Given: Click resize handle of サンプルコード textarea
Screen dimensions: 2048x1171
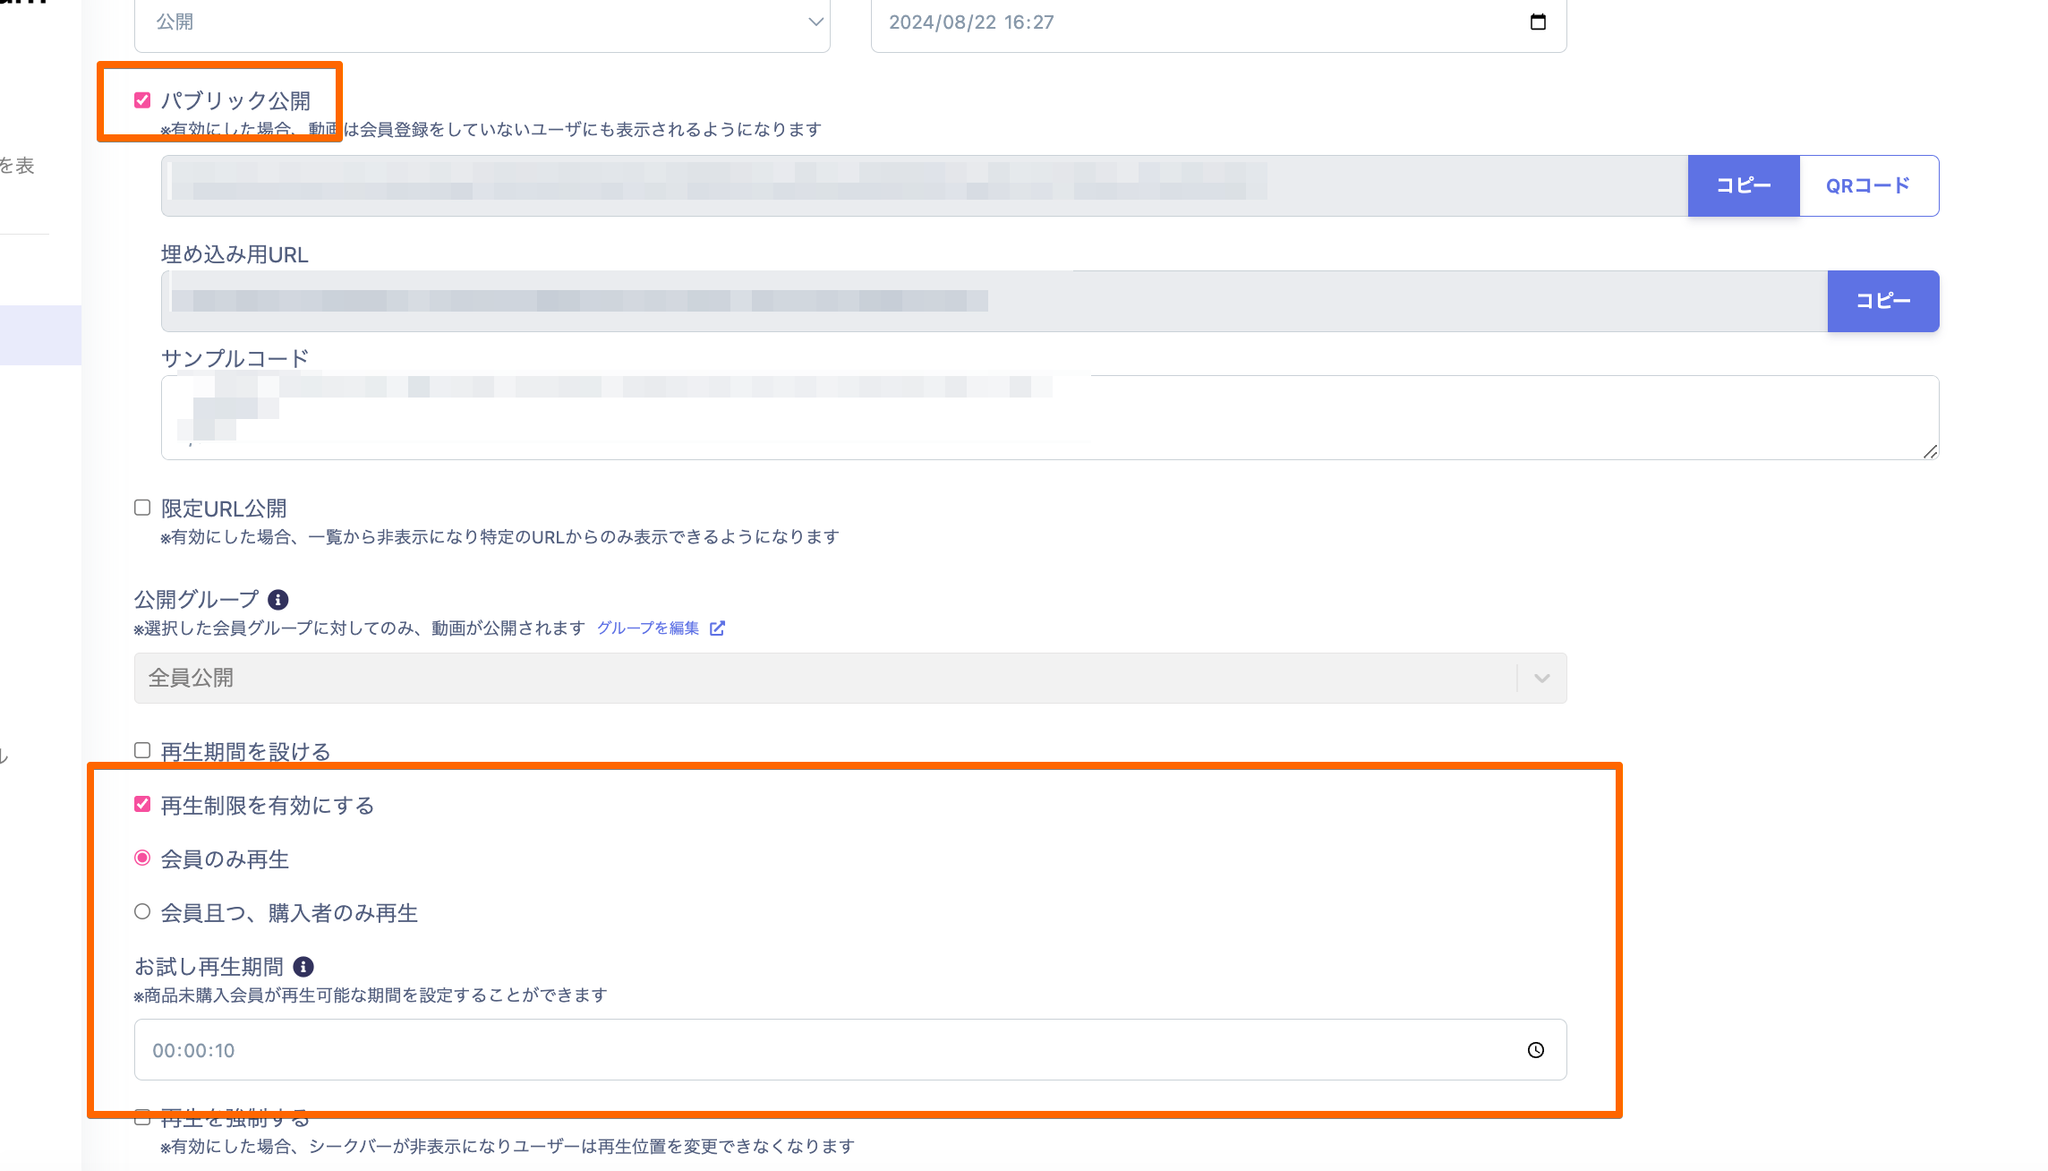Looking at the screenshot, I should (x=1930, y=452).
